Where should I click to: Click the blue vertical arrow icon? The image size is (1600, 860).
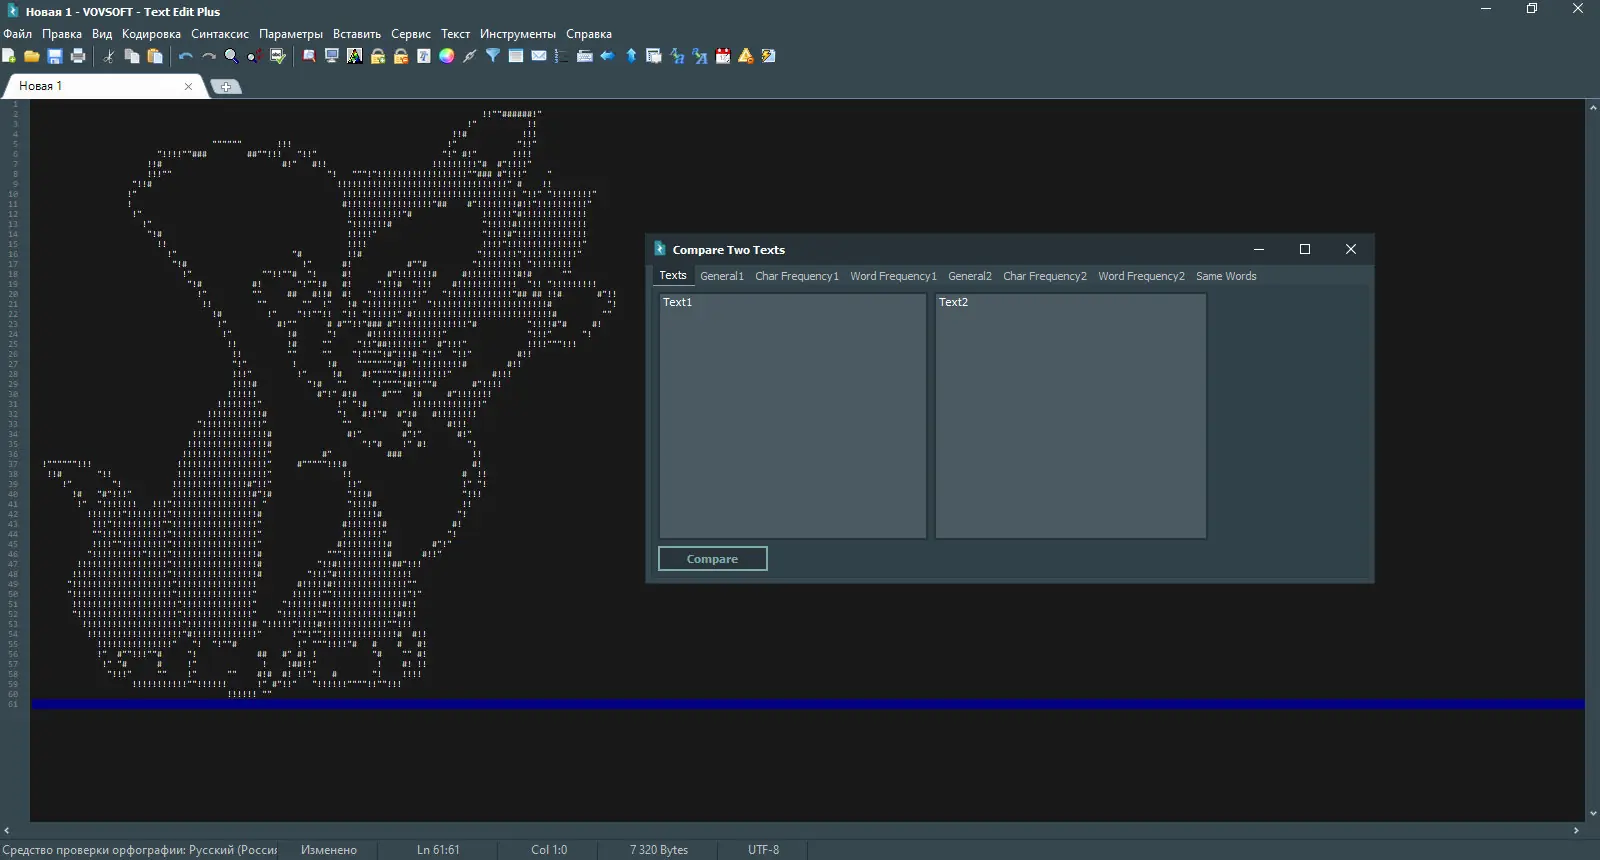(x=631, y=56)
